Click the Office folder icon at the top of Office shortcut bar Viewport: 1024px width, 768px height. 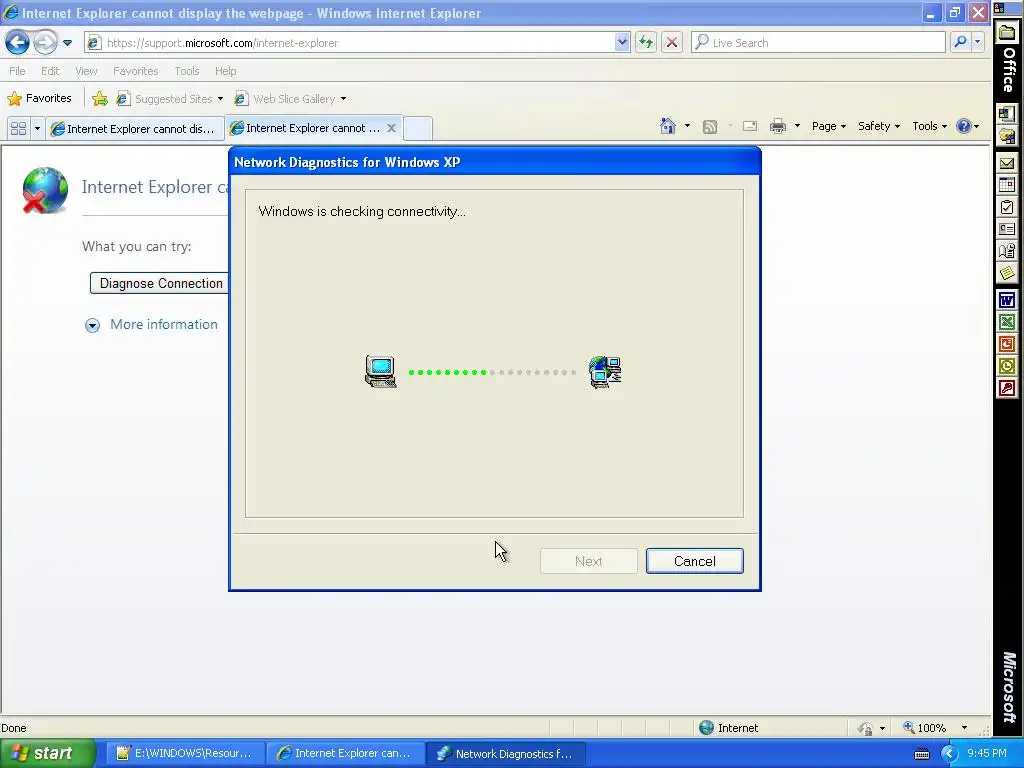point(1007,33)
